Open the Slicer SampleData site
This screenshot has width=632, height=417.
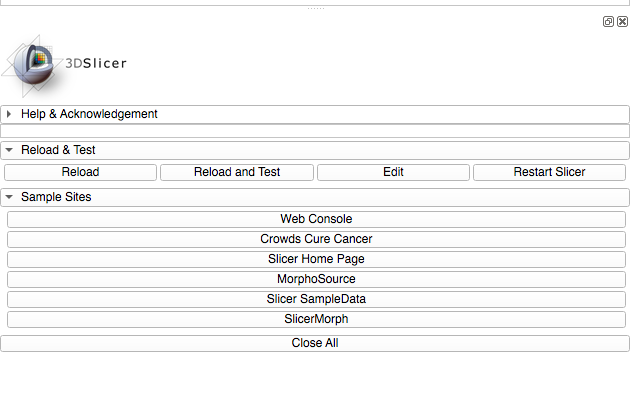[x=316, y=299]
